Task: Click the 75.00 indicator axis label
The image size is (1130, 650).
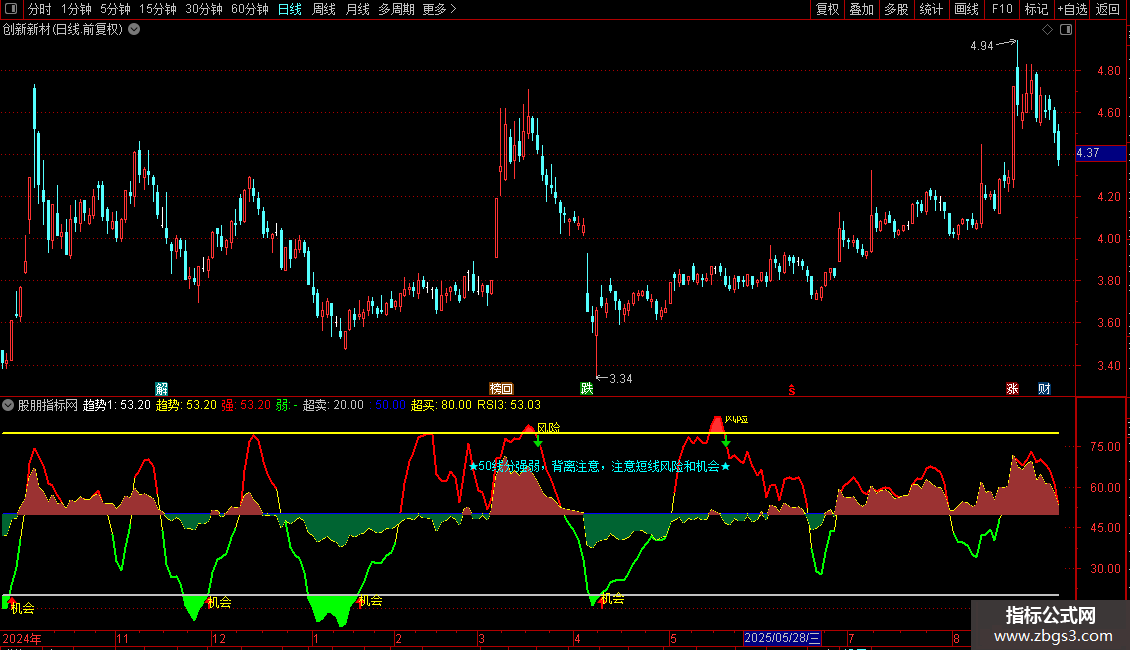Action: click(x=1105, y=447)
